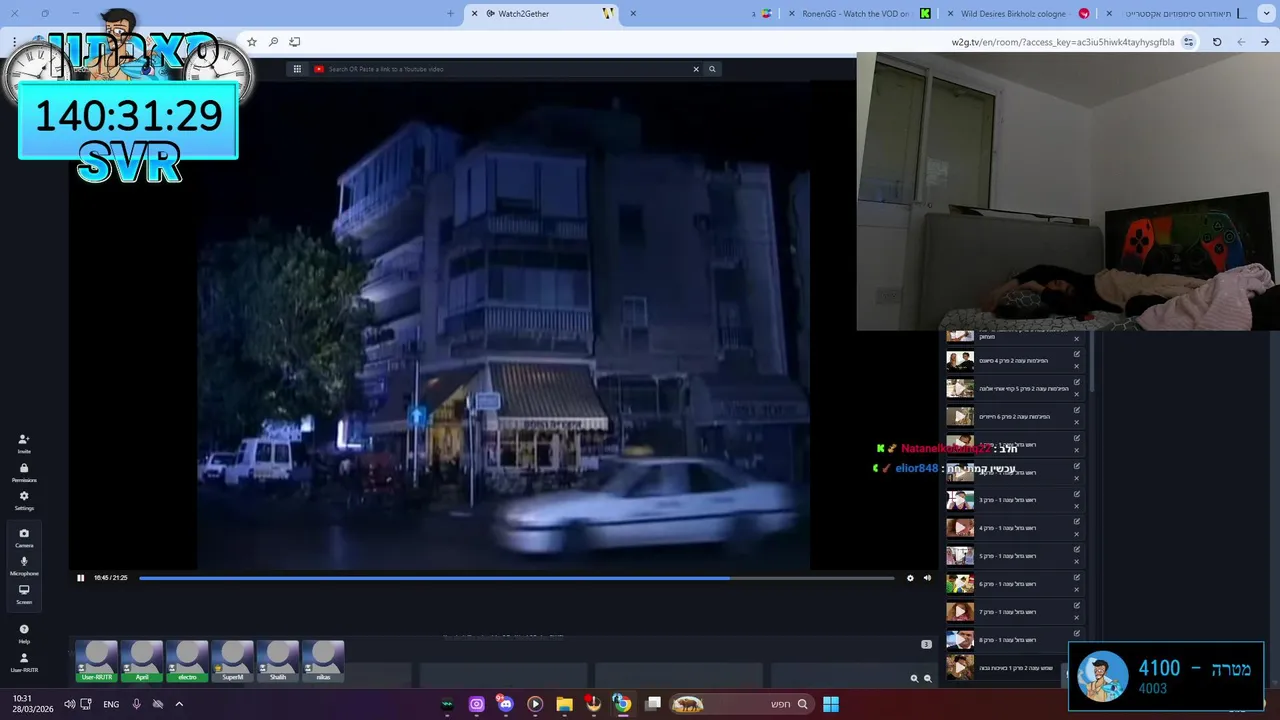Run search with the magnifier icon
1280x720 pixels.
point(712,69)
